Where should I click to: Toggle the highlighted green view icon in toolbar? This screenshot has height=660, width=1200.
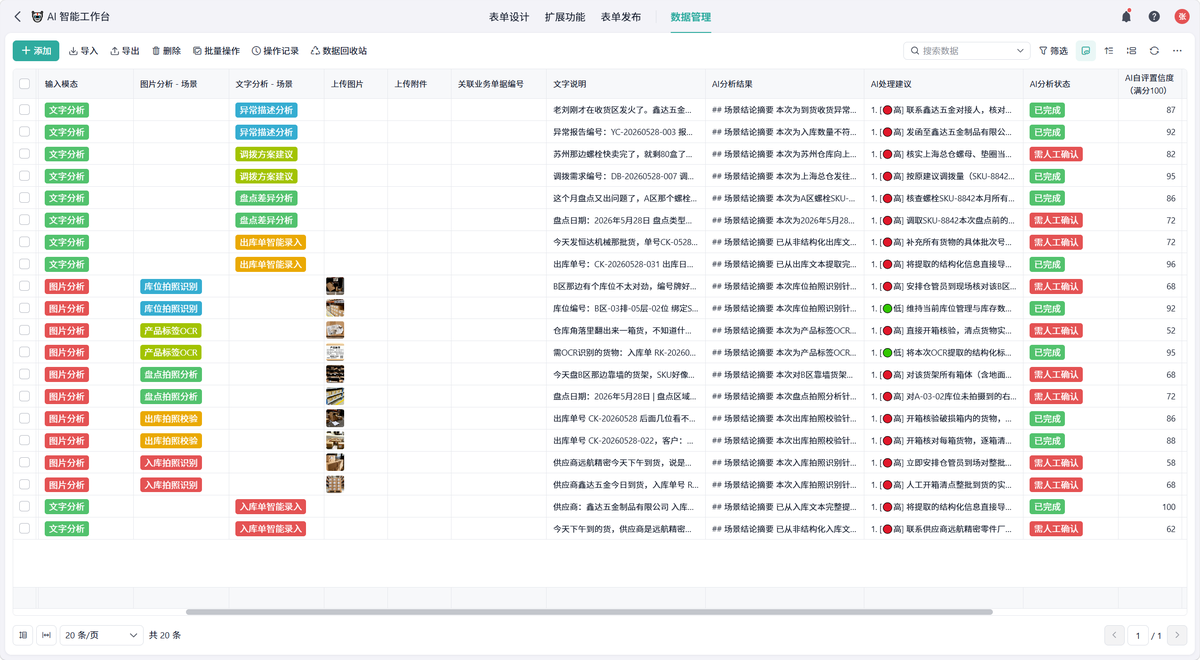1086,51
